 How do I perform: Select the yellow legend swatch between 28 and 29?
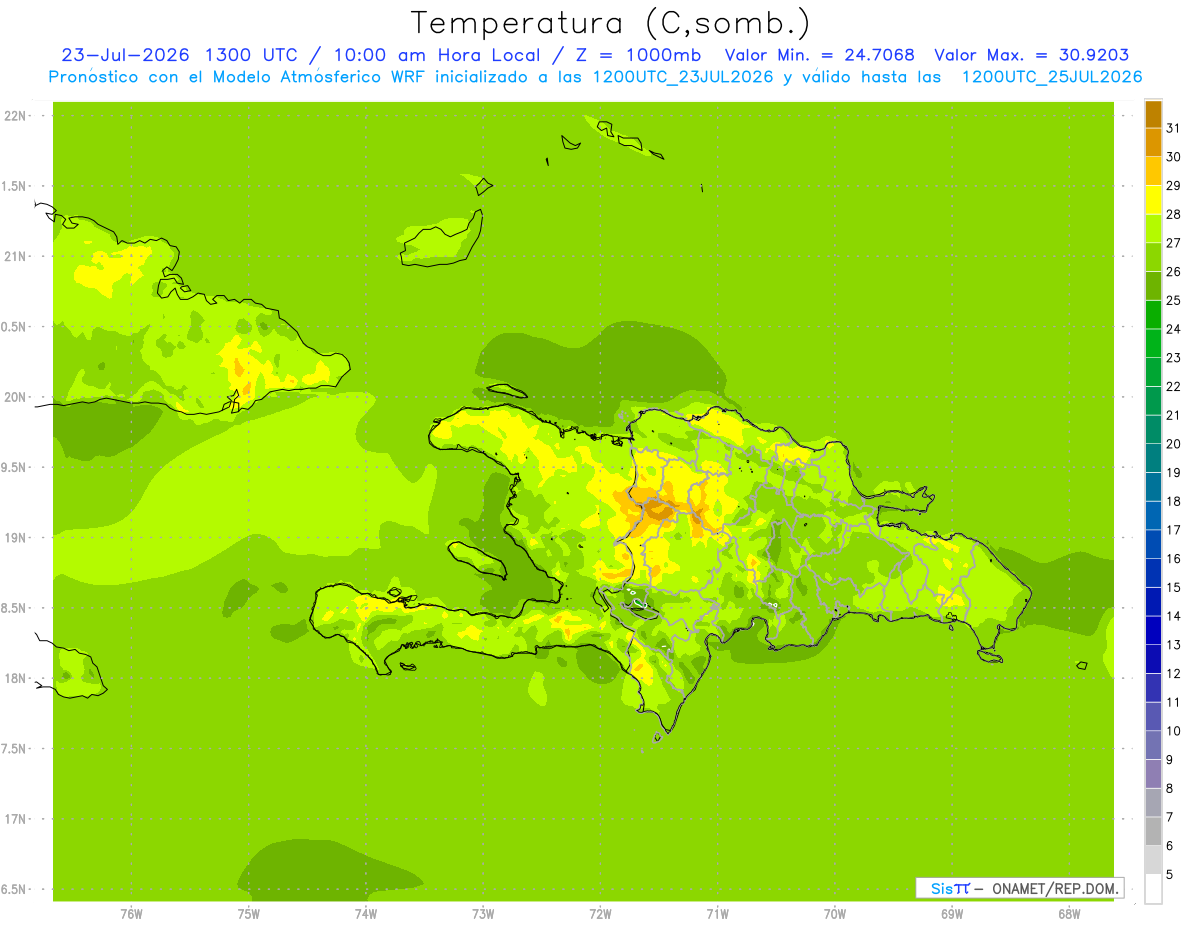pyautogui.click(x=1153, y=200)
